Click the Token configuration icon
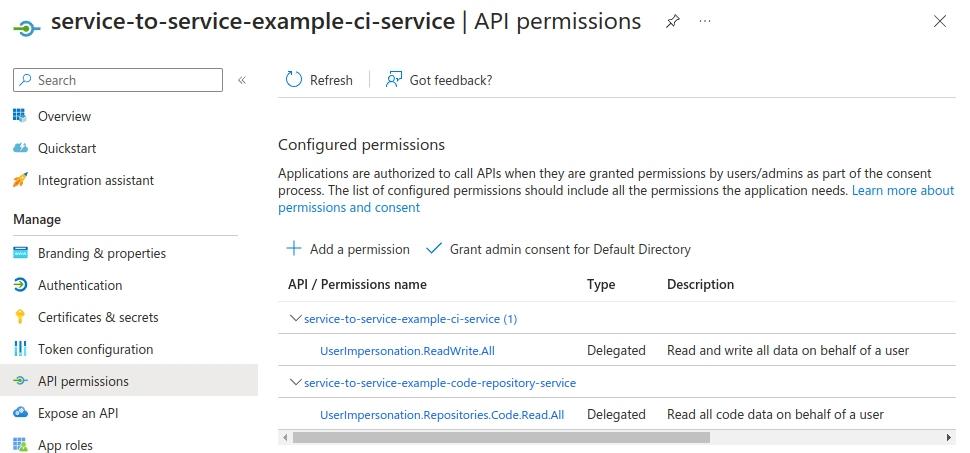Viewport: 970px width, 453px height. 20,349
